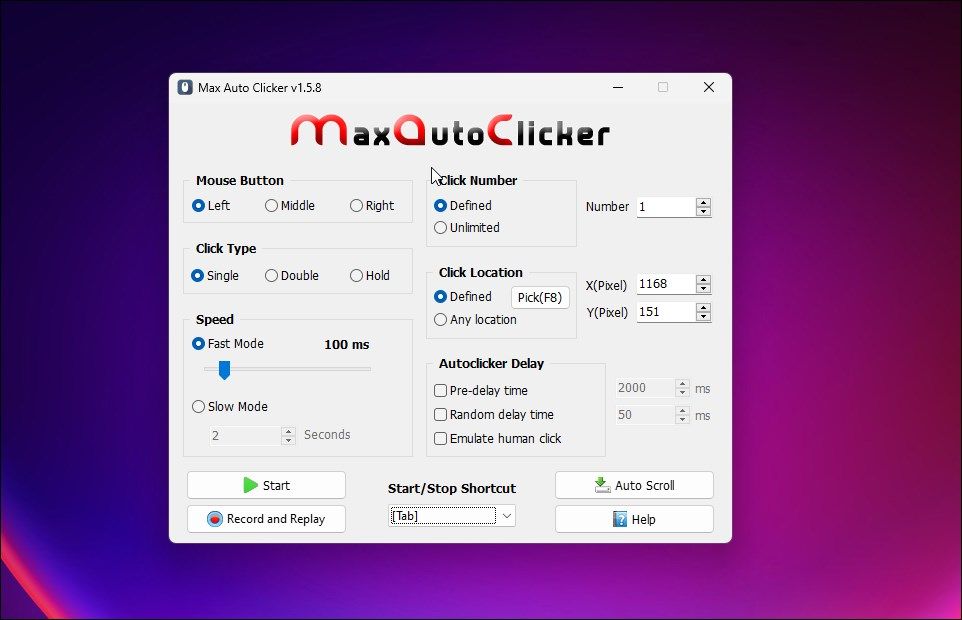
Task: Enable Random delay time checkbox
Action: pyautogui.click(x=493, y=415)
